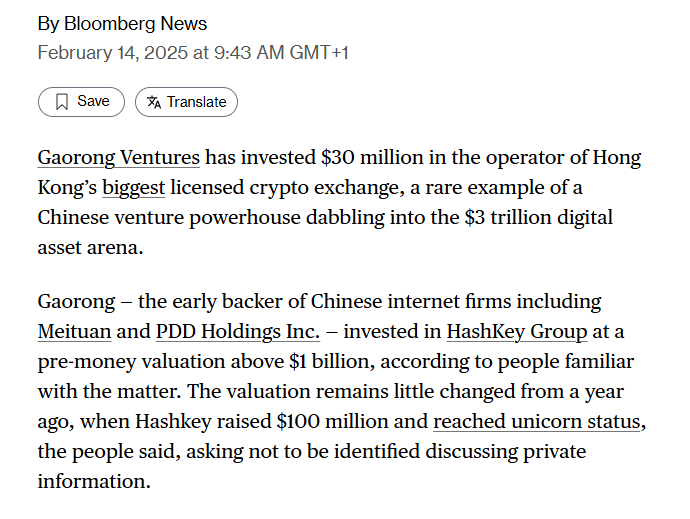Open the Meituan company link
Viewport: 690px width, 519px height.
coord(74,331)
